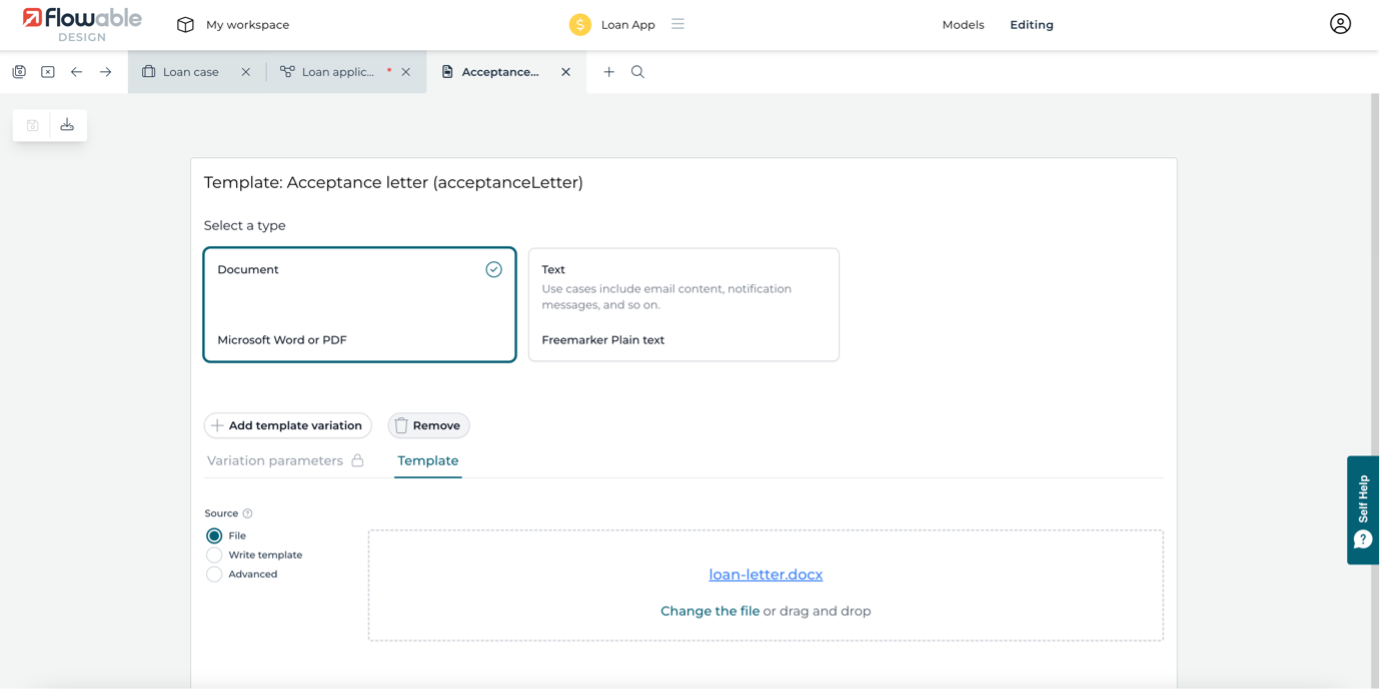Click Add template variation button
Screen dimensions: 1384x693
tap(288, 426)
